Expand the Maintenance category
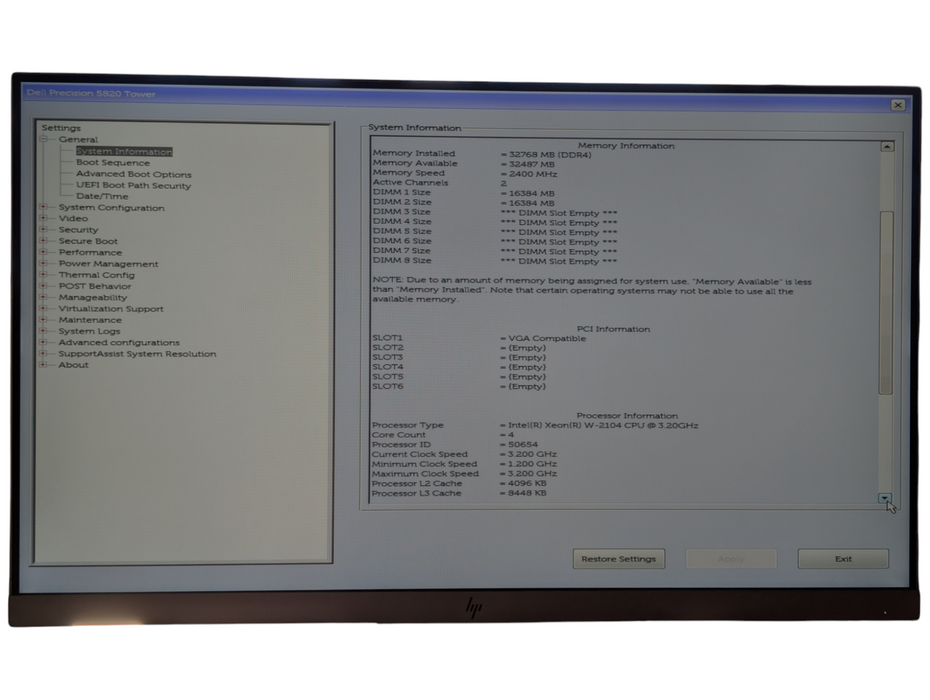Viewport: 930px width, 700px height. pos(43,320)
